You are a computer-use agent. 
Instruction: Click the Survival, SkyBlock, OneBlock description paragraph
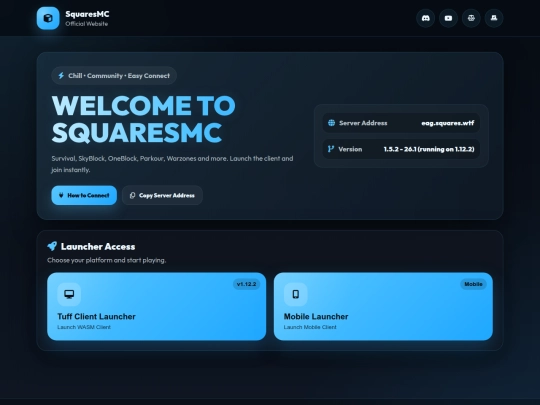(172, 164)
